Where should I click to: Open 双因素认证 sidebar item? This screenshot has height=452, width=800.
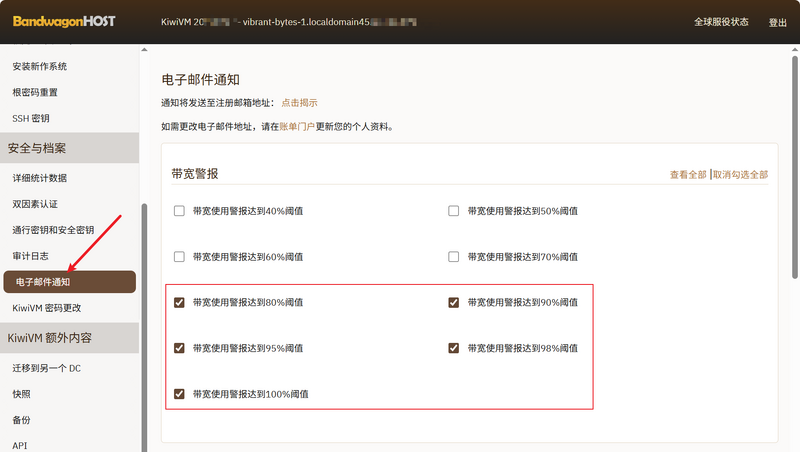coord(35,204)
